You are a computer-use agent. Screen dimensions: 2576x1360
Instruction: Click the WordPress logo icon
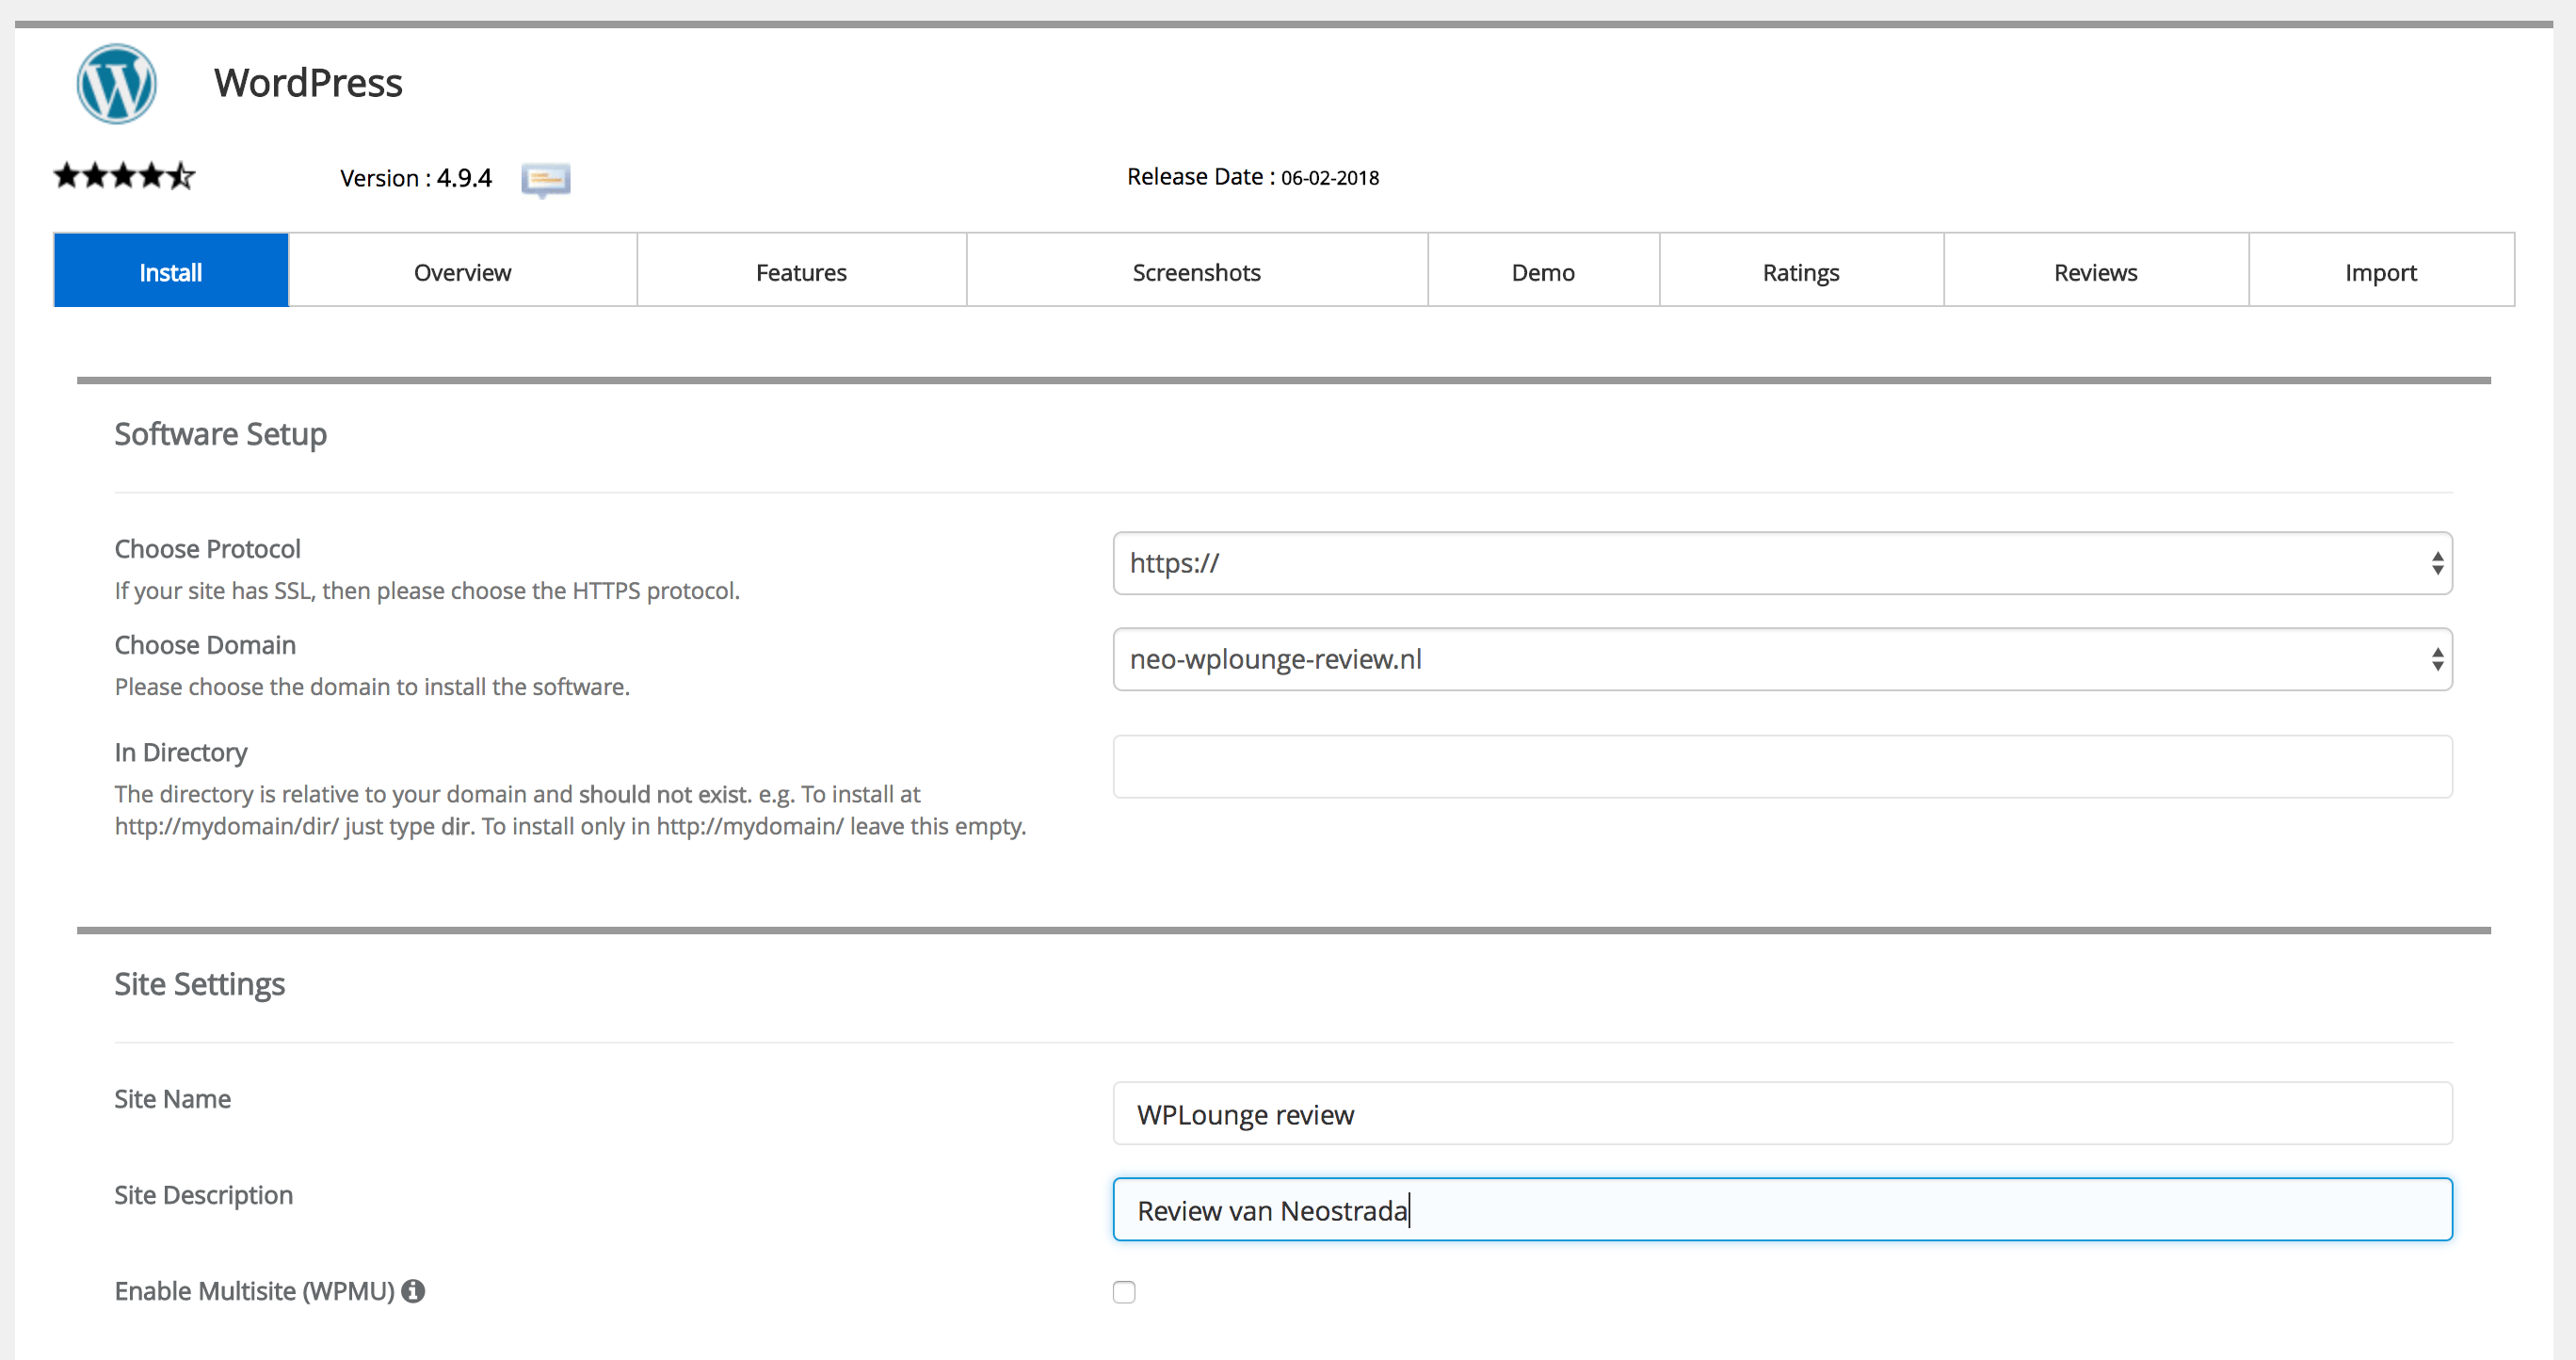tap(117, 84)
